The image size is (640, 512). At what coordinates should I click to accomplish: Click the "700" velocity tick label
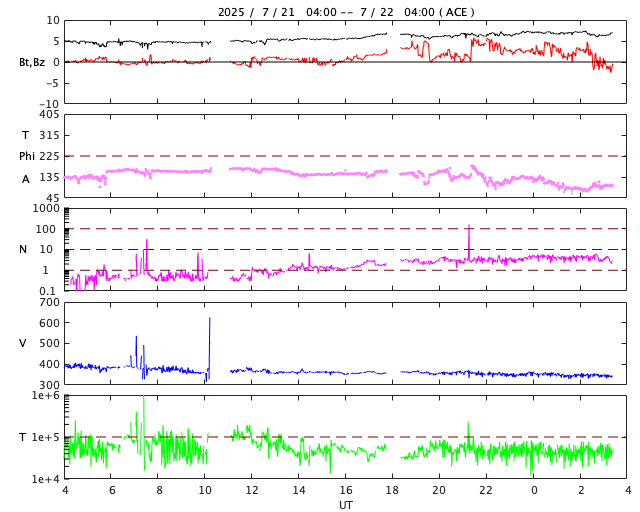[x=49, y=303]
